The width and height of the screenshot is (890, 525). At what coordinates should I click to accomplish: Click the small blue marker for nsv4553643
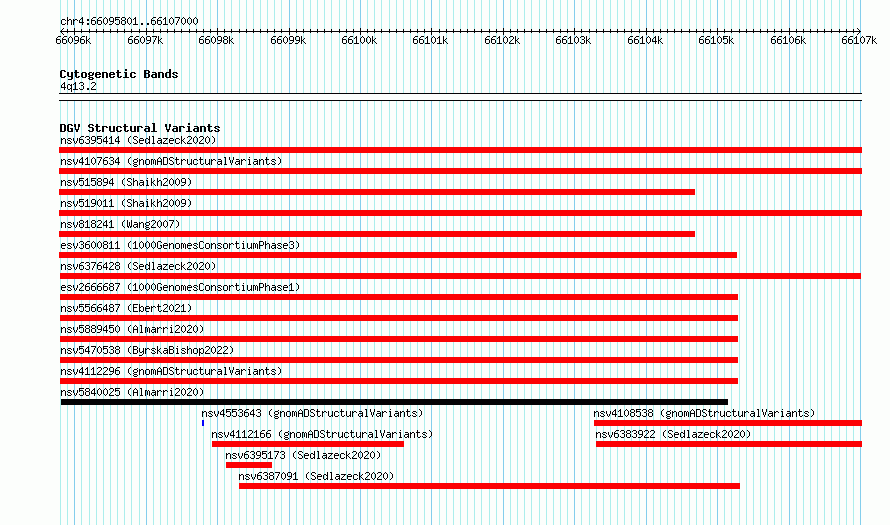203,423
